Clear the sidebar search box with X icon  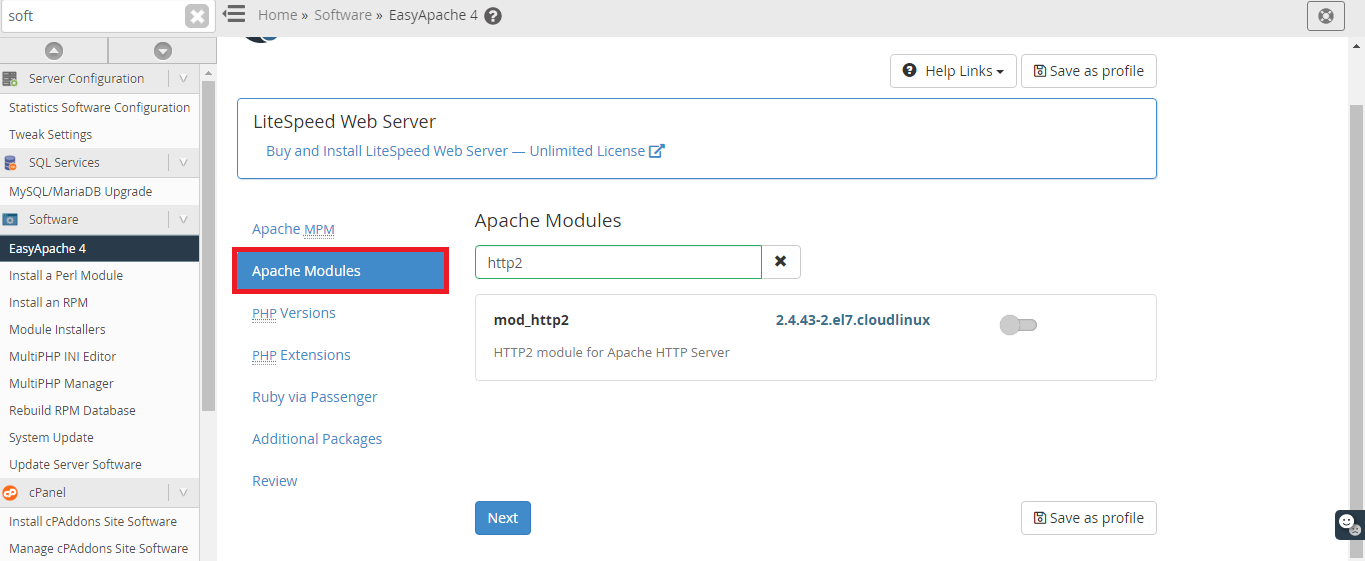click(x=197, y=16)
